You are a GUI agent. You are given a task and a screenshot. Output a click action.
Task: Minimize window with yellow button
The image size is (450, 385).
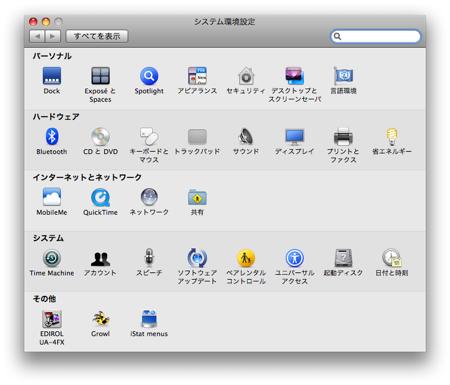[46, 22]
